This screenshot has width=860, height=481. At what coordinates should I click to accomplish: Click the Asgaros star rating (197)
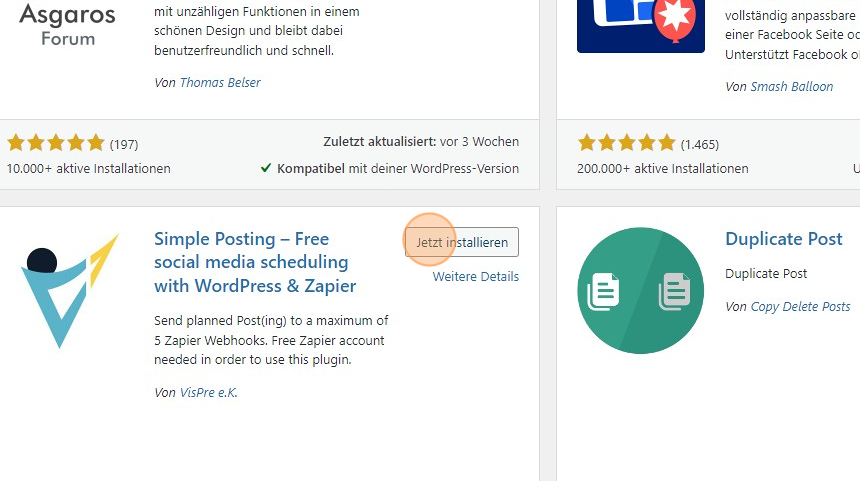click(55, 143)
